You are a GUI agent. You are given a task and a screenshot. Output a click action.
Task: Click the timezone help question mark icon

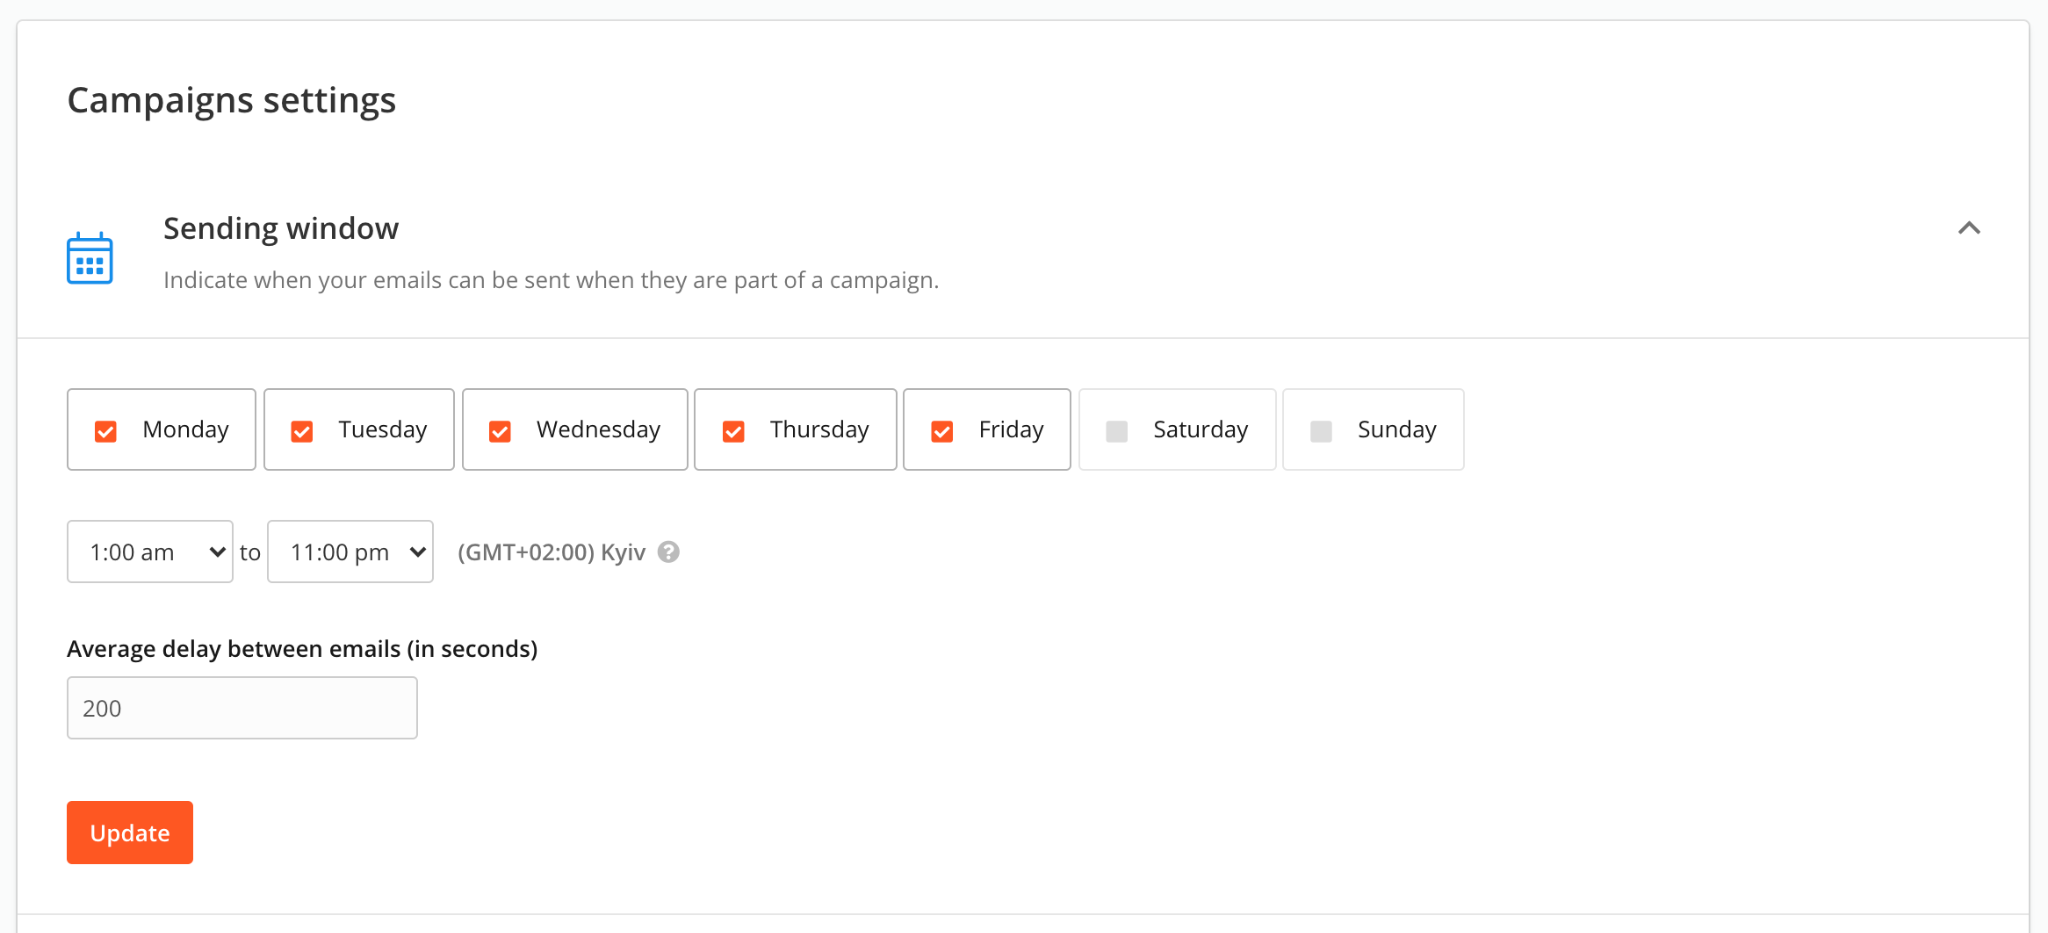click(669, 552)
